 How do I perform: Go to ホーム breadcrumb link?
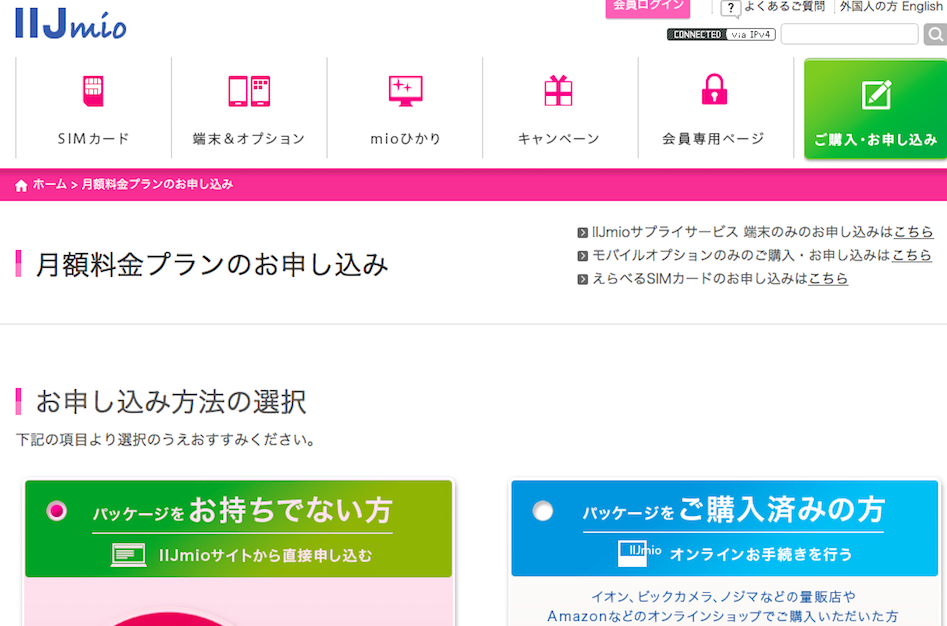[50, 184]
